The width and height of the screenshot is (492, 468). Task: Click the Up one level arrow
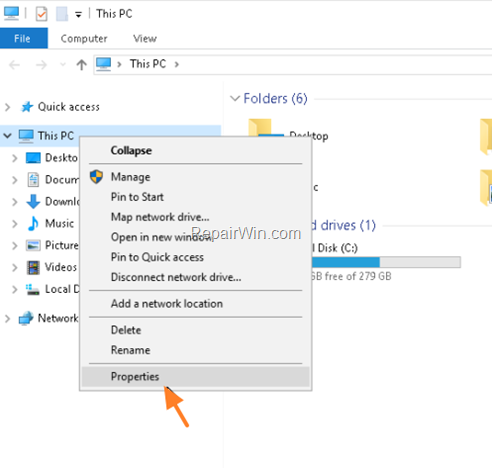81,64
